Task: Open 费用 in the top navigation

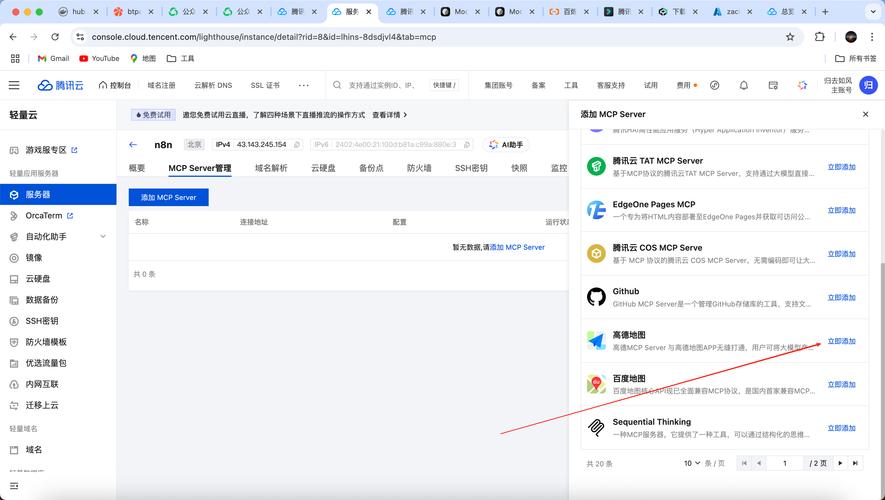Action: [684, 85]
